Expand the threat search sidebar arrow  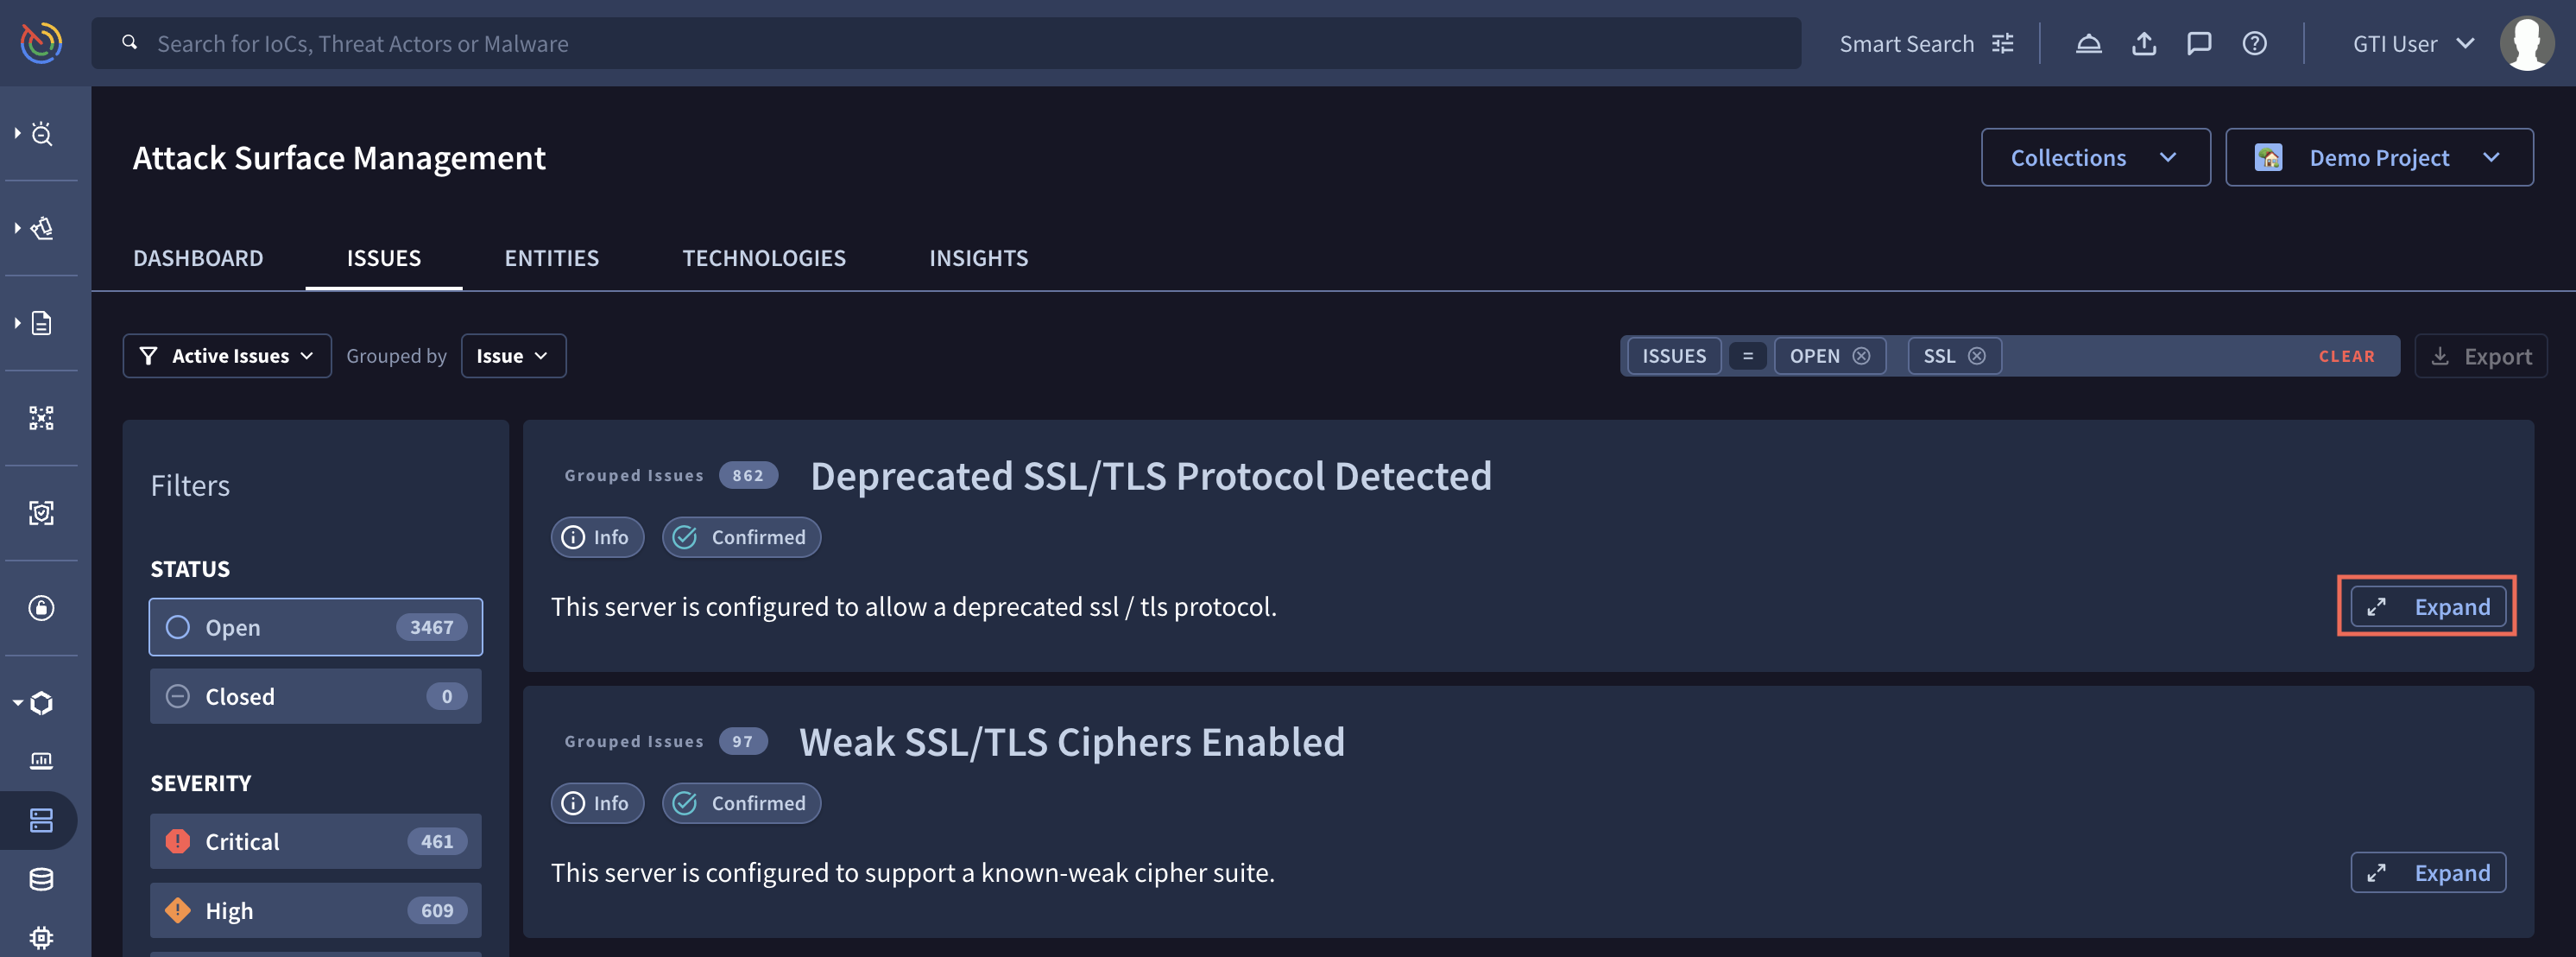(17, 133)
